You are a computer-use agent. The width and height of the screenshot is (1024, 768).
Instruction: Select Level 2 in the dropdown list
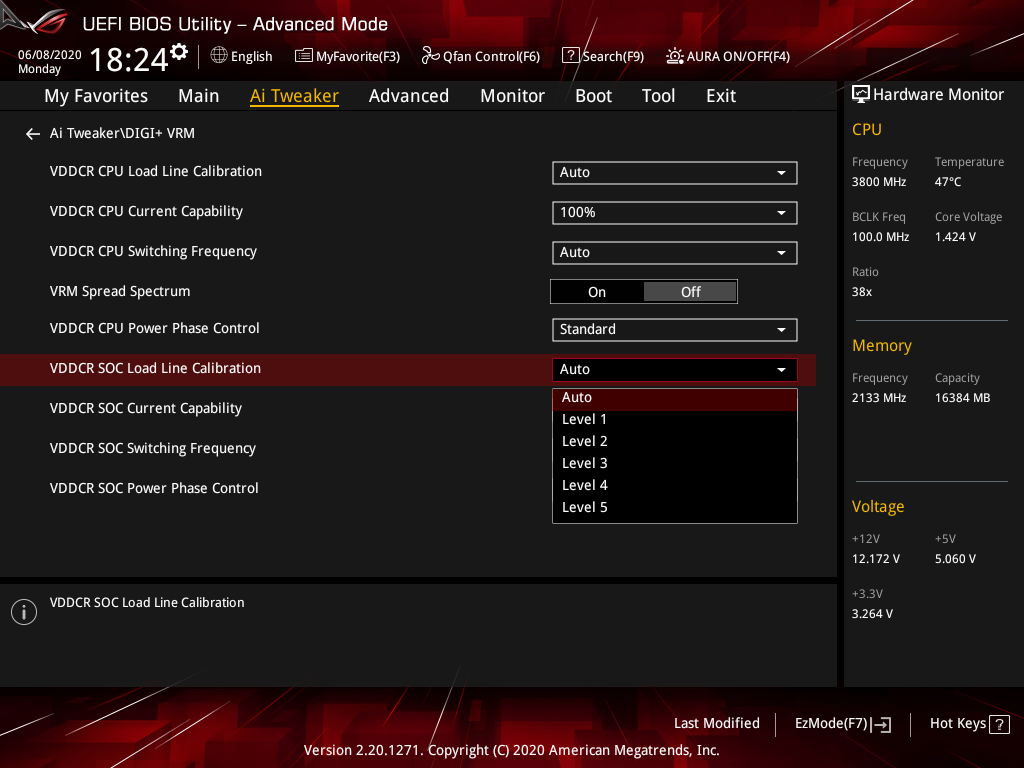(x=675, y=441)
